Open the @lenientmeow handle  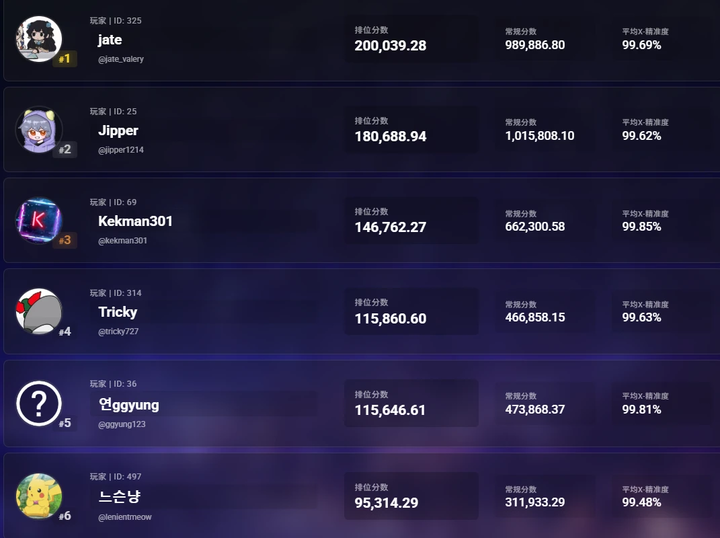click(x=125, y=517)
